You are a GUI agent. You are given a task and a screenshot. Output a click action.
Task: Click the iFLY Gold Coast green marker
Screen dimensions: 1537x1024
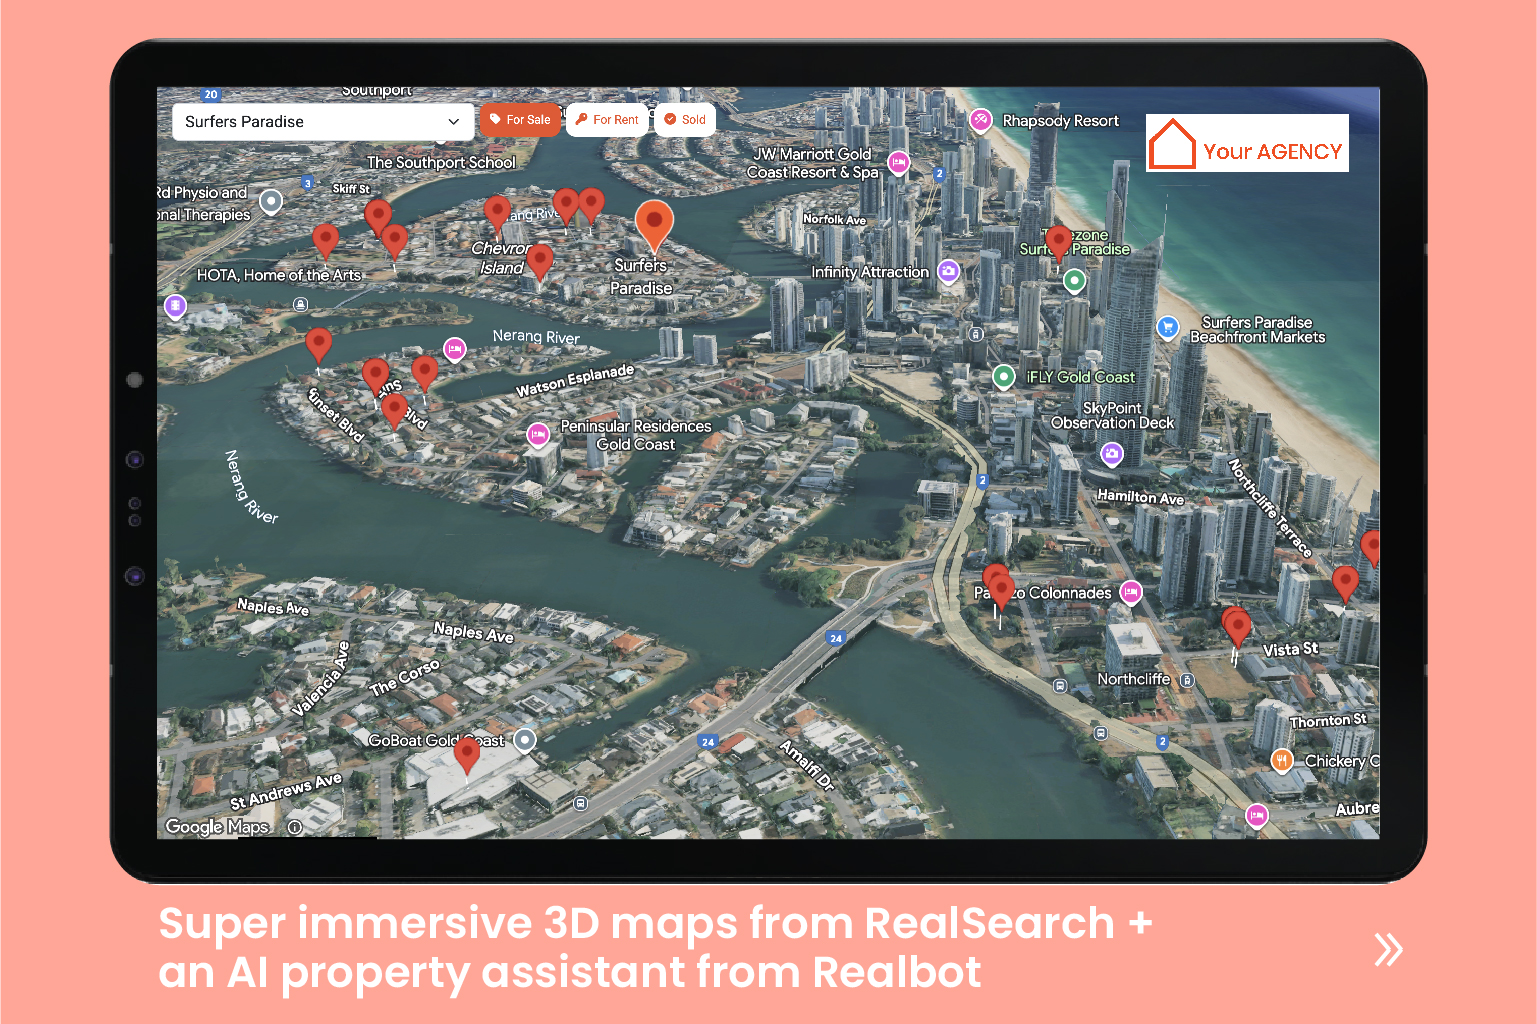[1004, 377]
